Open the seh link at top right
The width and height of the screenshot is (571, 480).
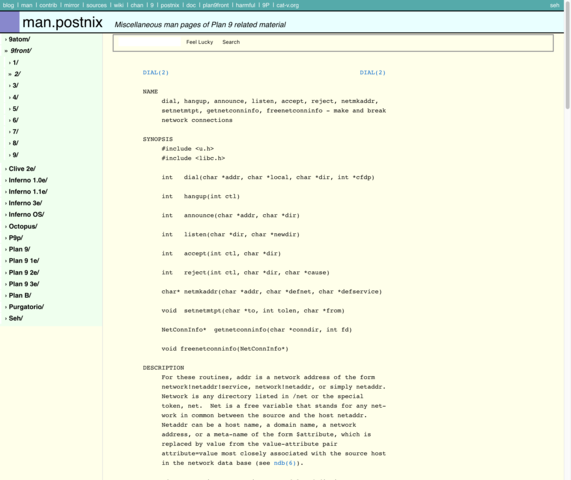click(x=555, y=5)
